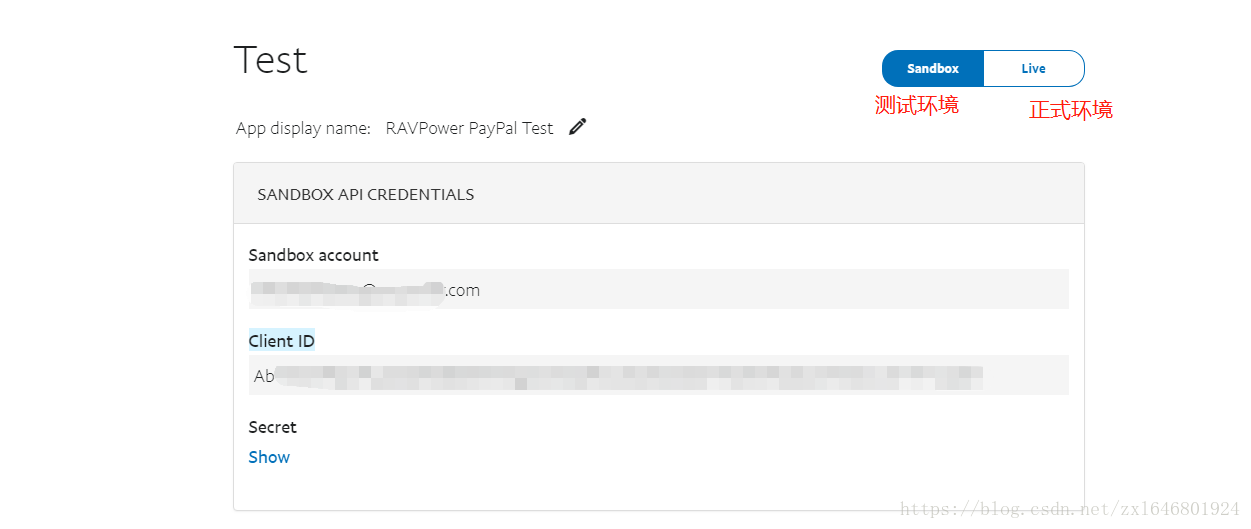The width and height of the screenshot is (1251, 529).
Task: Click the Test page title
Action: click(x=270, y=60)
